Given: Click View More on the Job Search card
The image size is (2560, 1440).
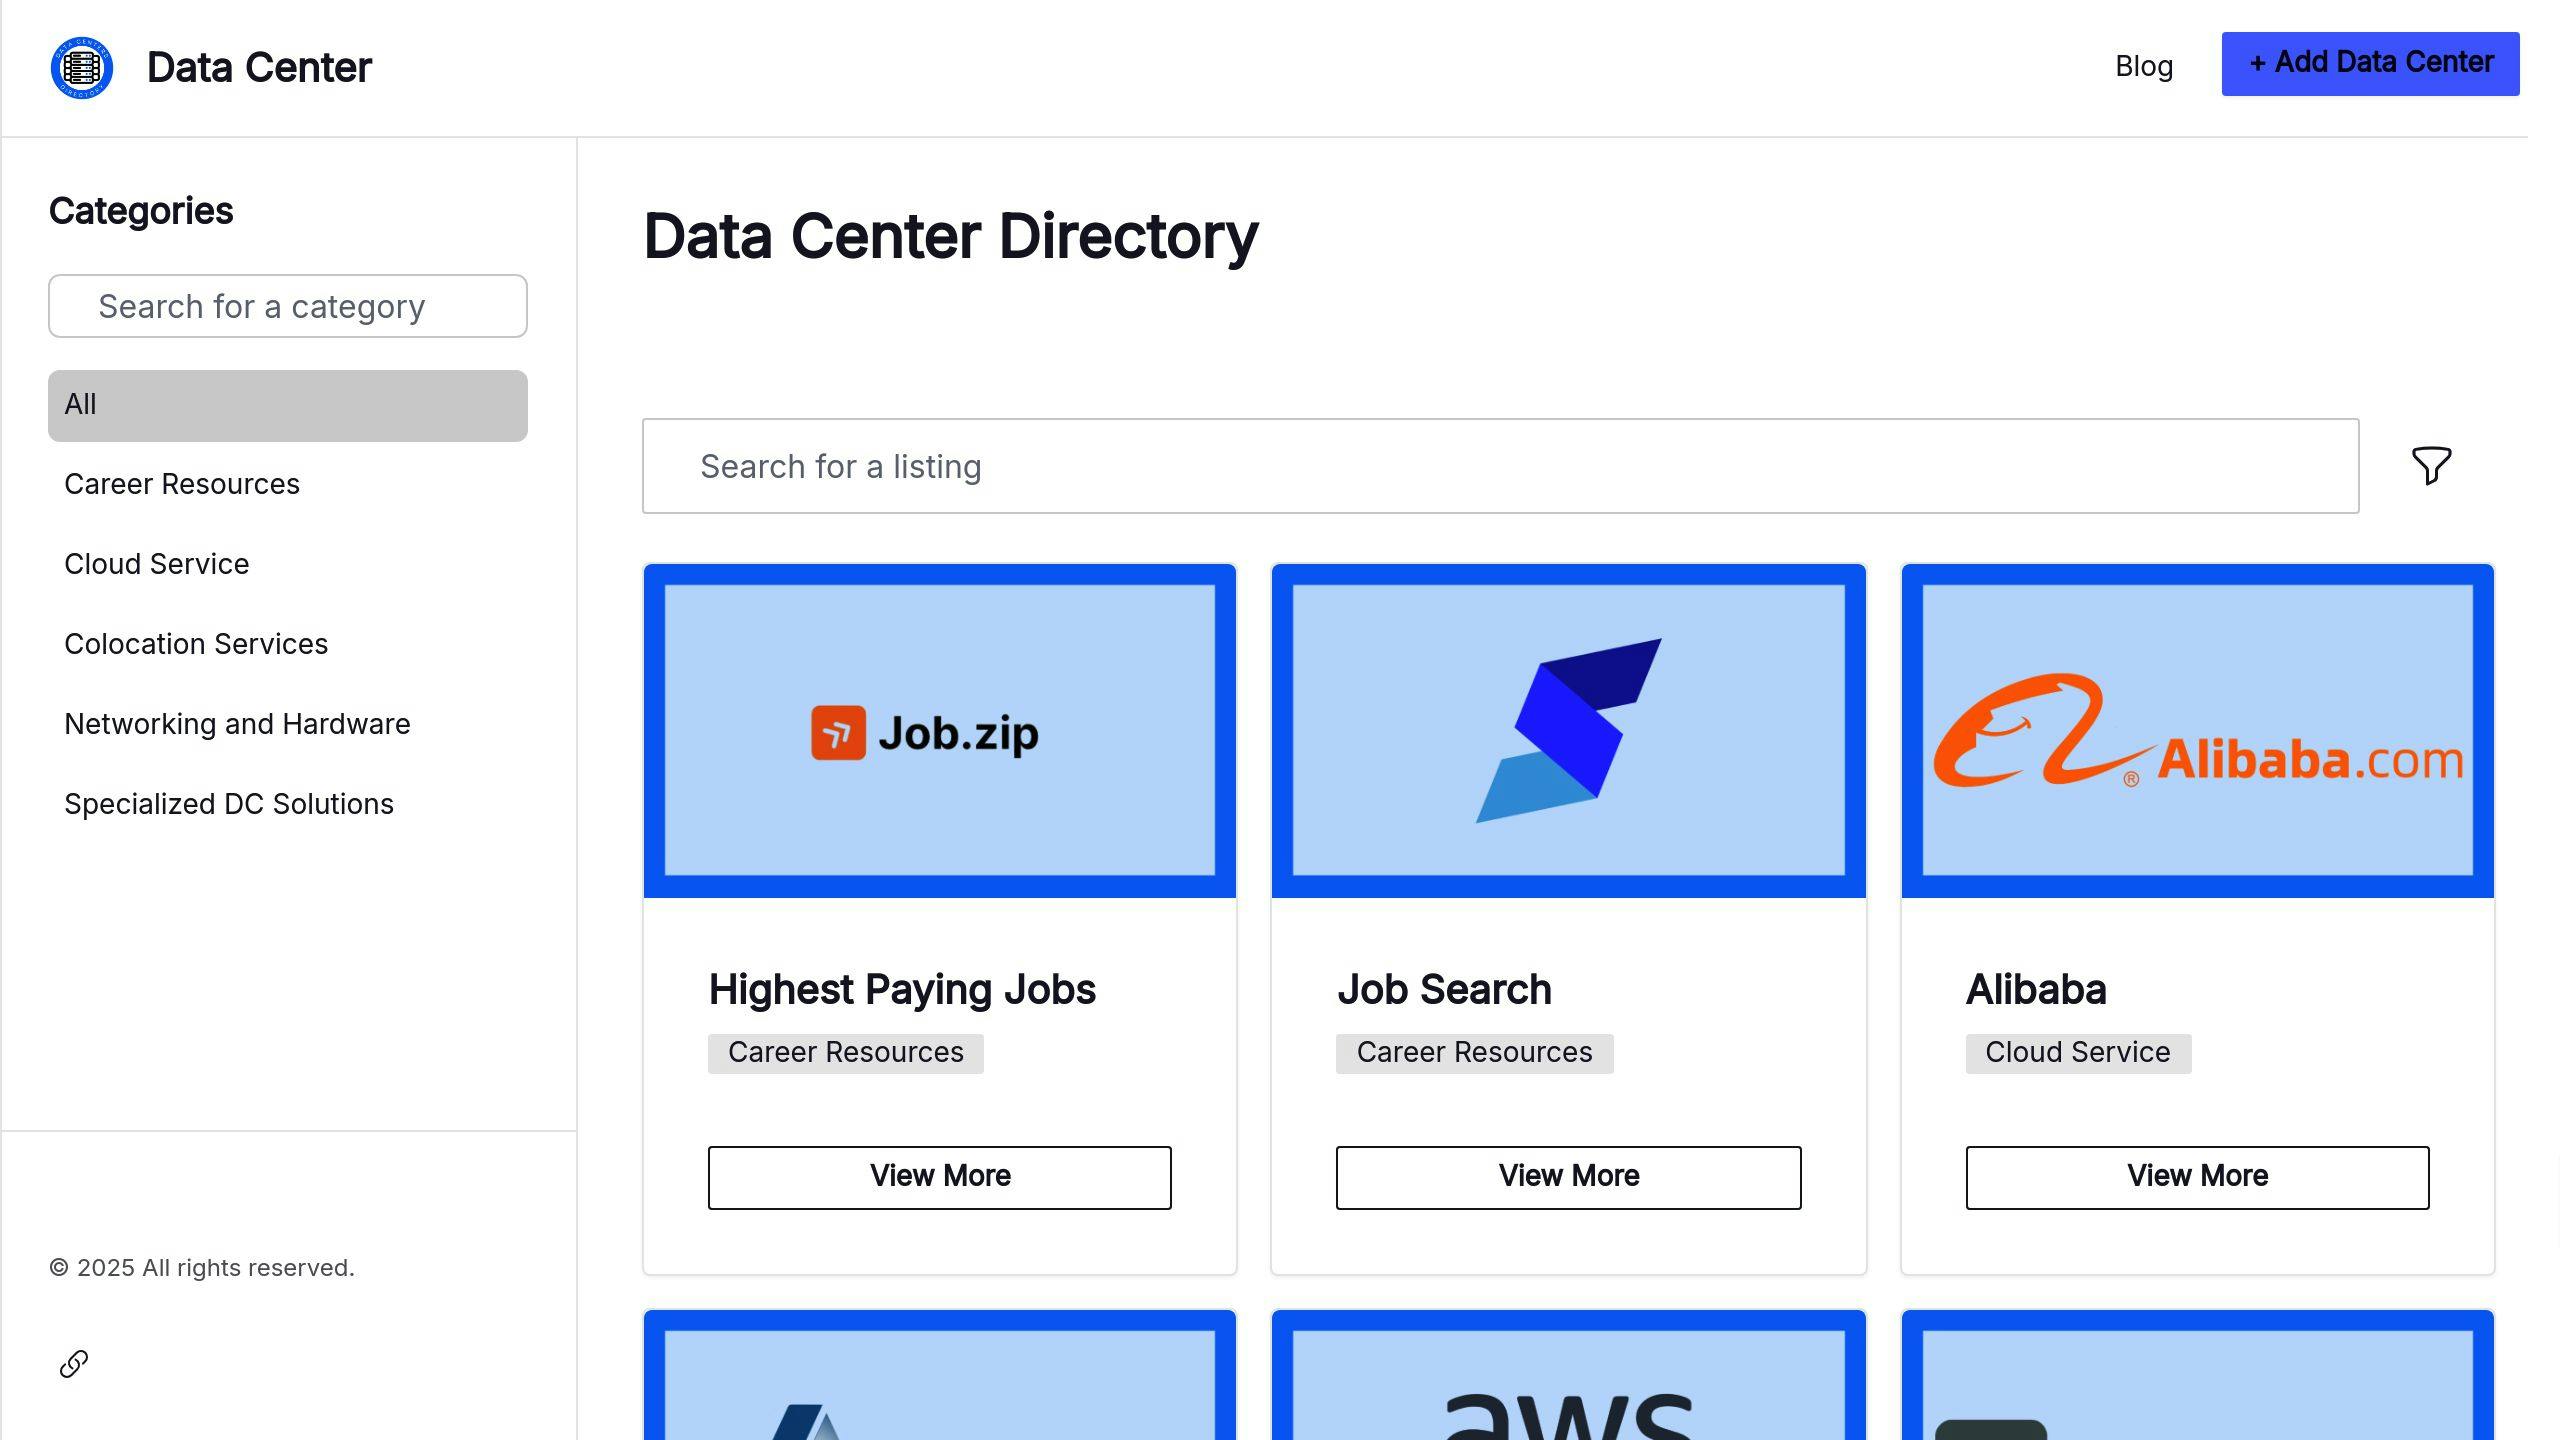Looking at the screenshot, I should (1568, 1176).
